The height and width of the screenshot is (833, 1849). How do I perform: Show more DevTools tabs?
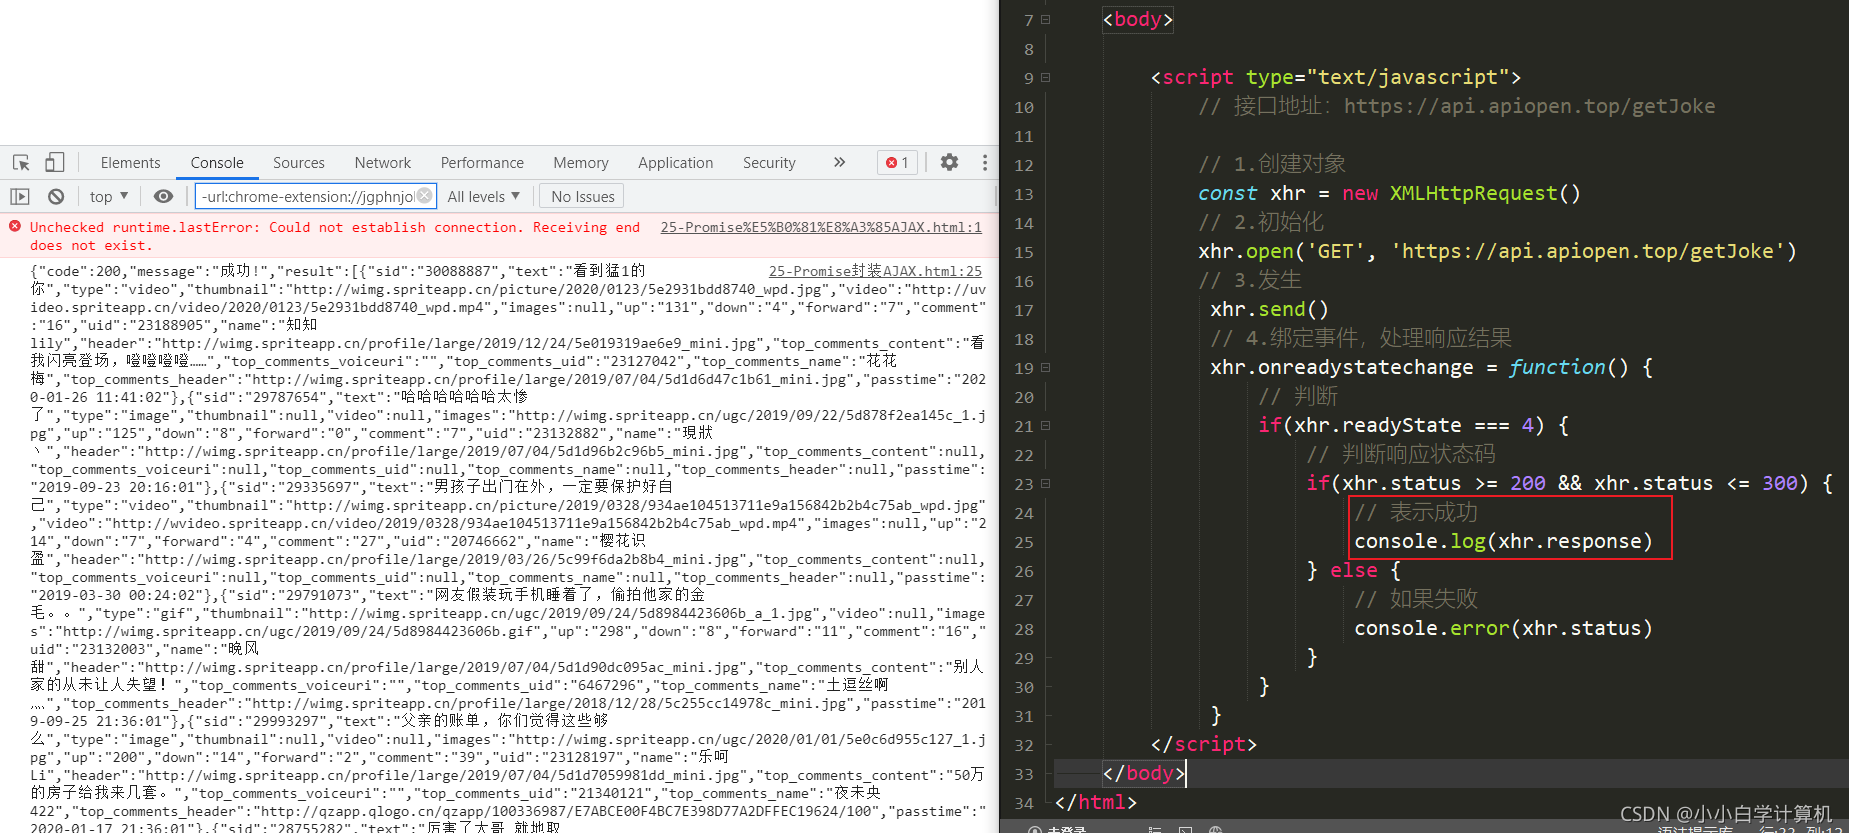pos(839,162)
